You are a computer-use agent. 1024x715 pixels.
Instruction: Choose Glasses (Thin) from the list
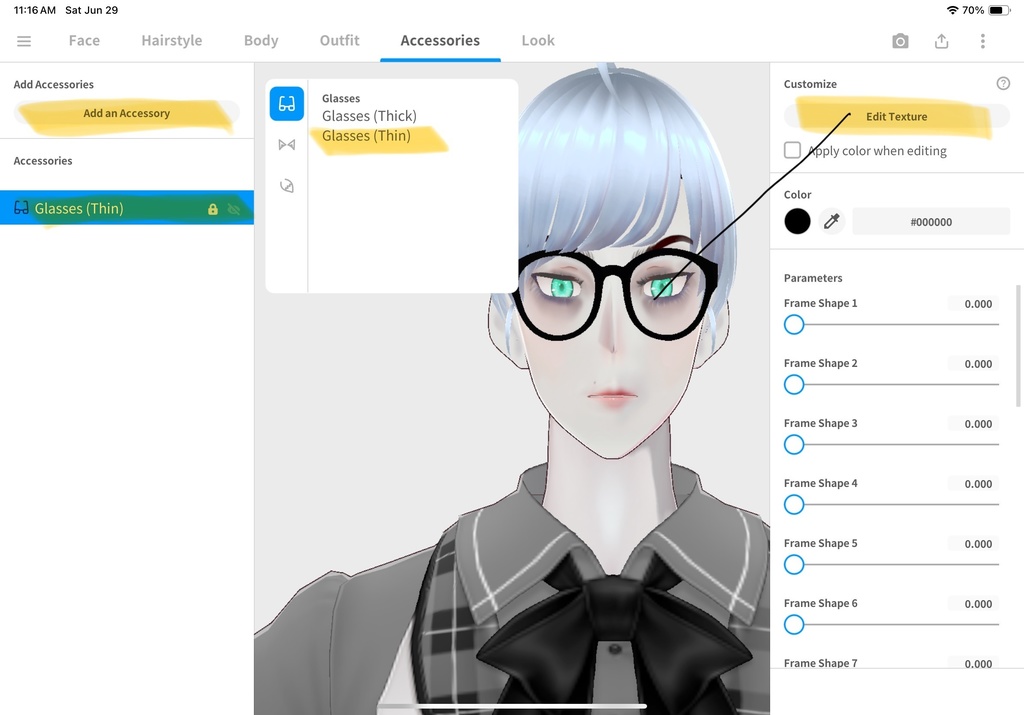pos(366,136)
